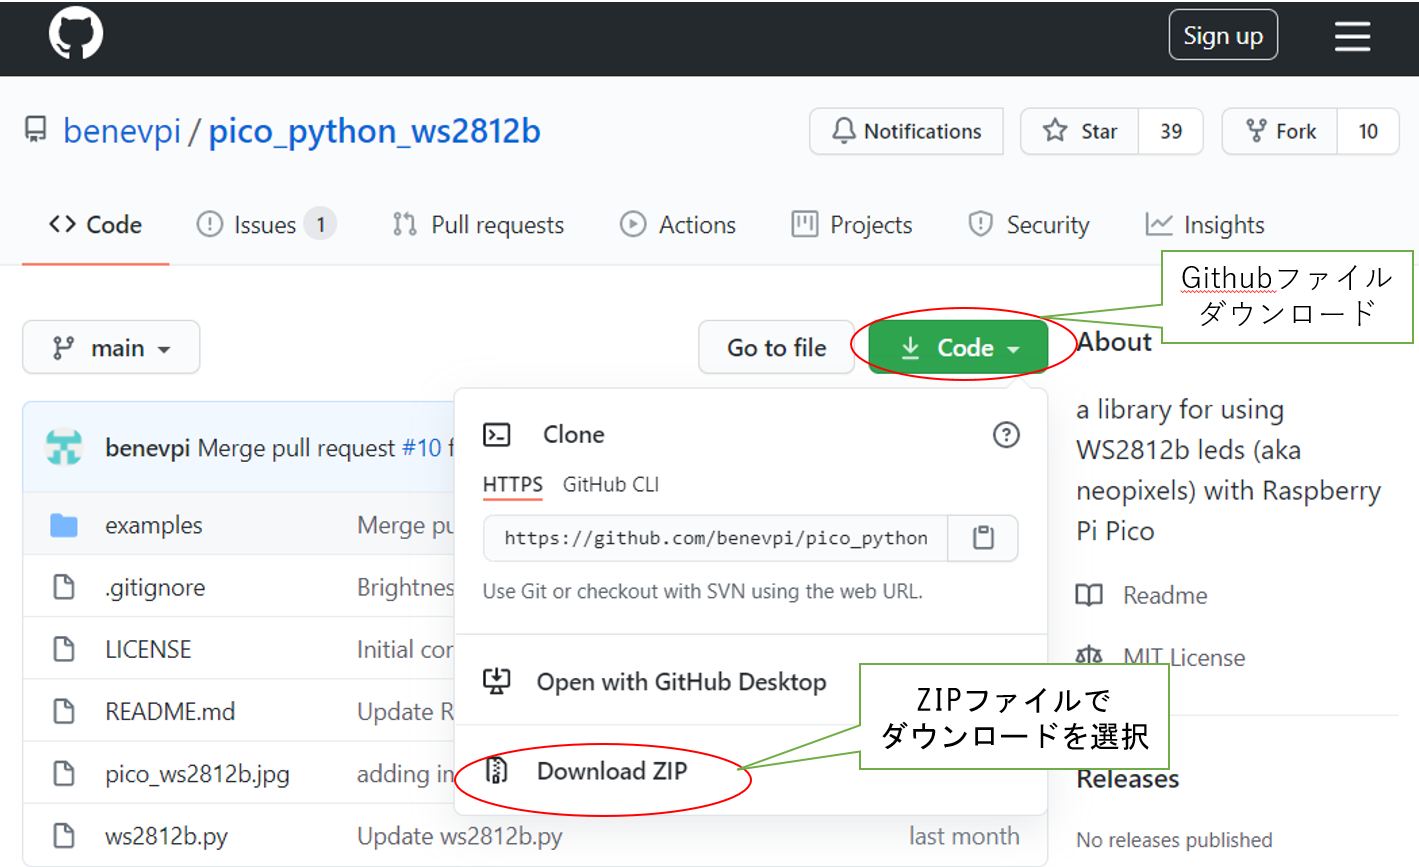Click the file icon beside .gitignore
The height and width of the screenshot is (867, 1419).
point(64,587)
